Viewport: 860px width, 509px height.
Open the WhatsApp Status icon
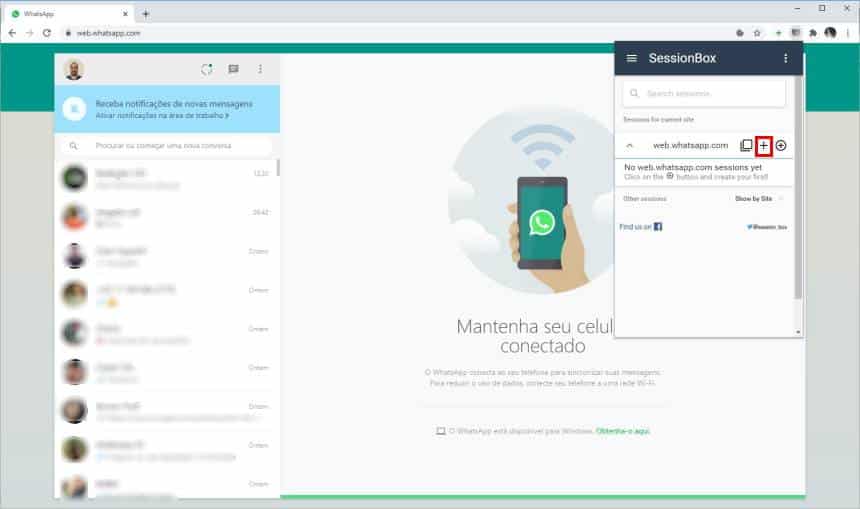(x=206, y=69)
